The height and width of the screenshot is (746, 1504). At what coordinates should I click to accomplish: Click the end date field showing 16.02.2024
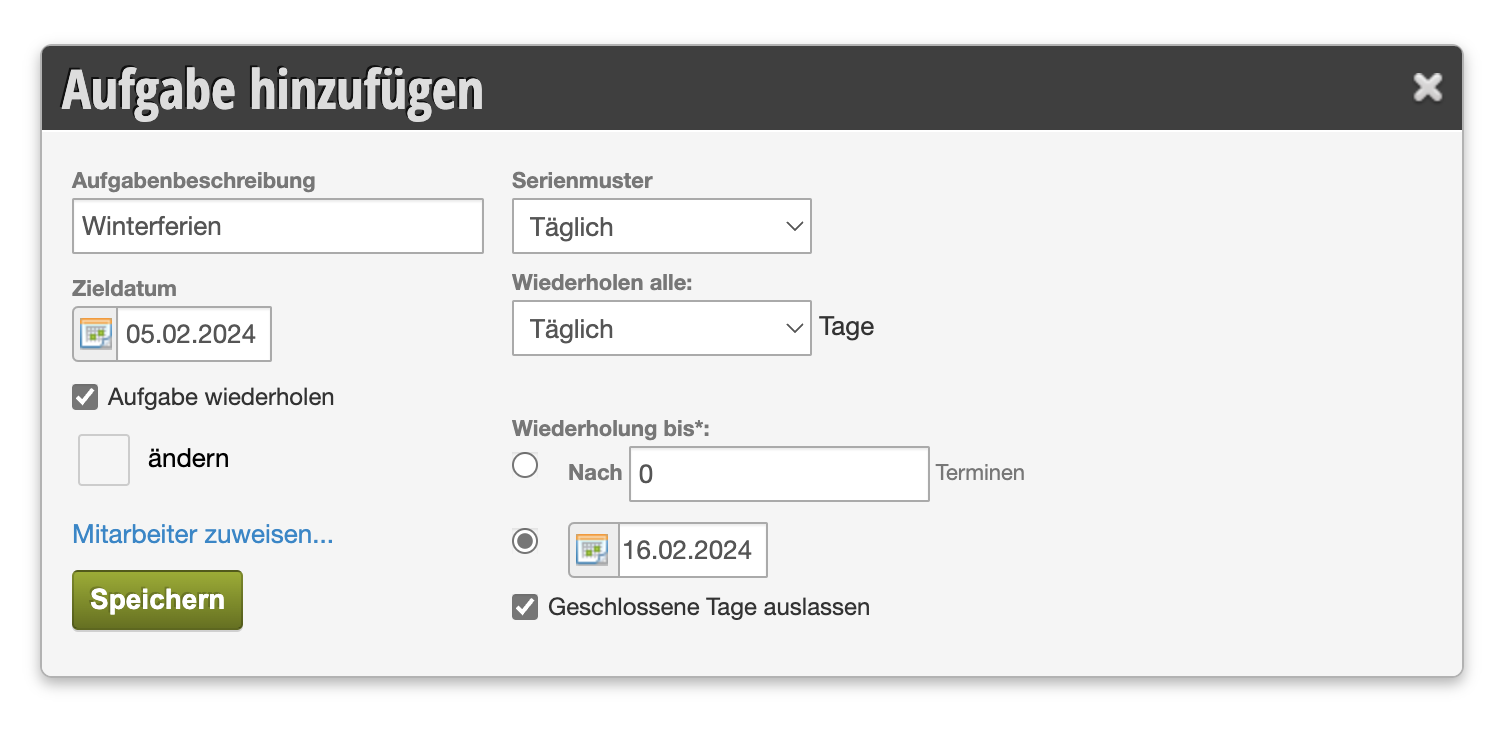[693, 550]
